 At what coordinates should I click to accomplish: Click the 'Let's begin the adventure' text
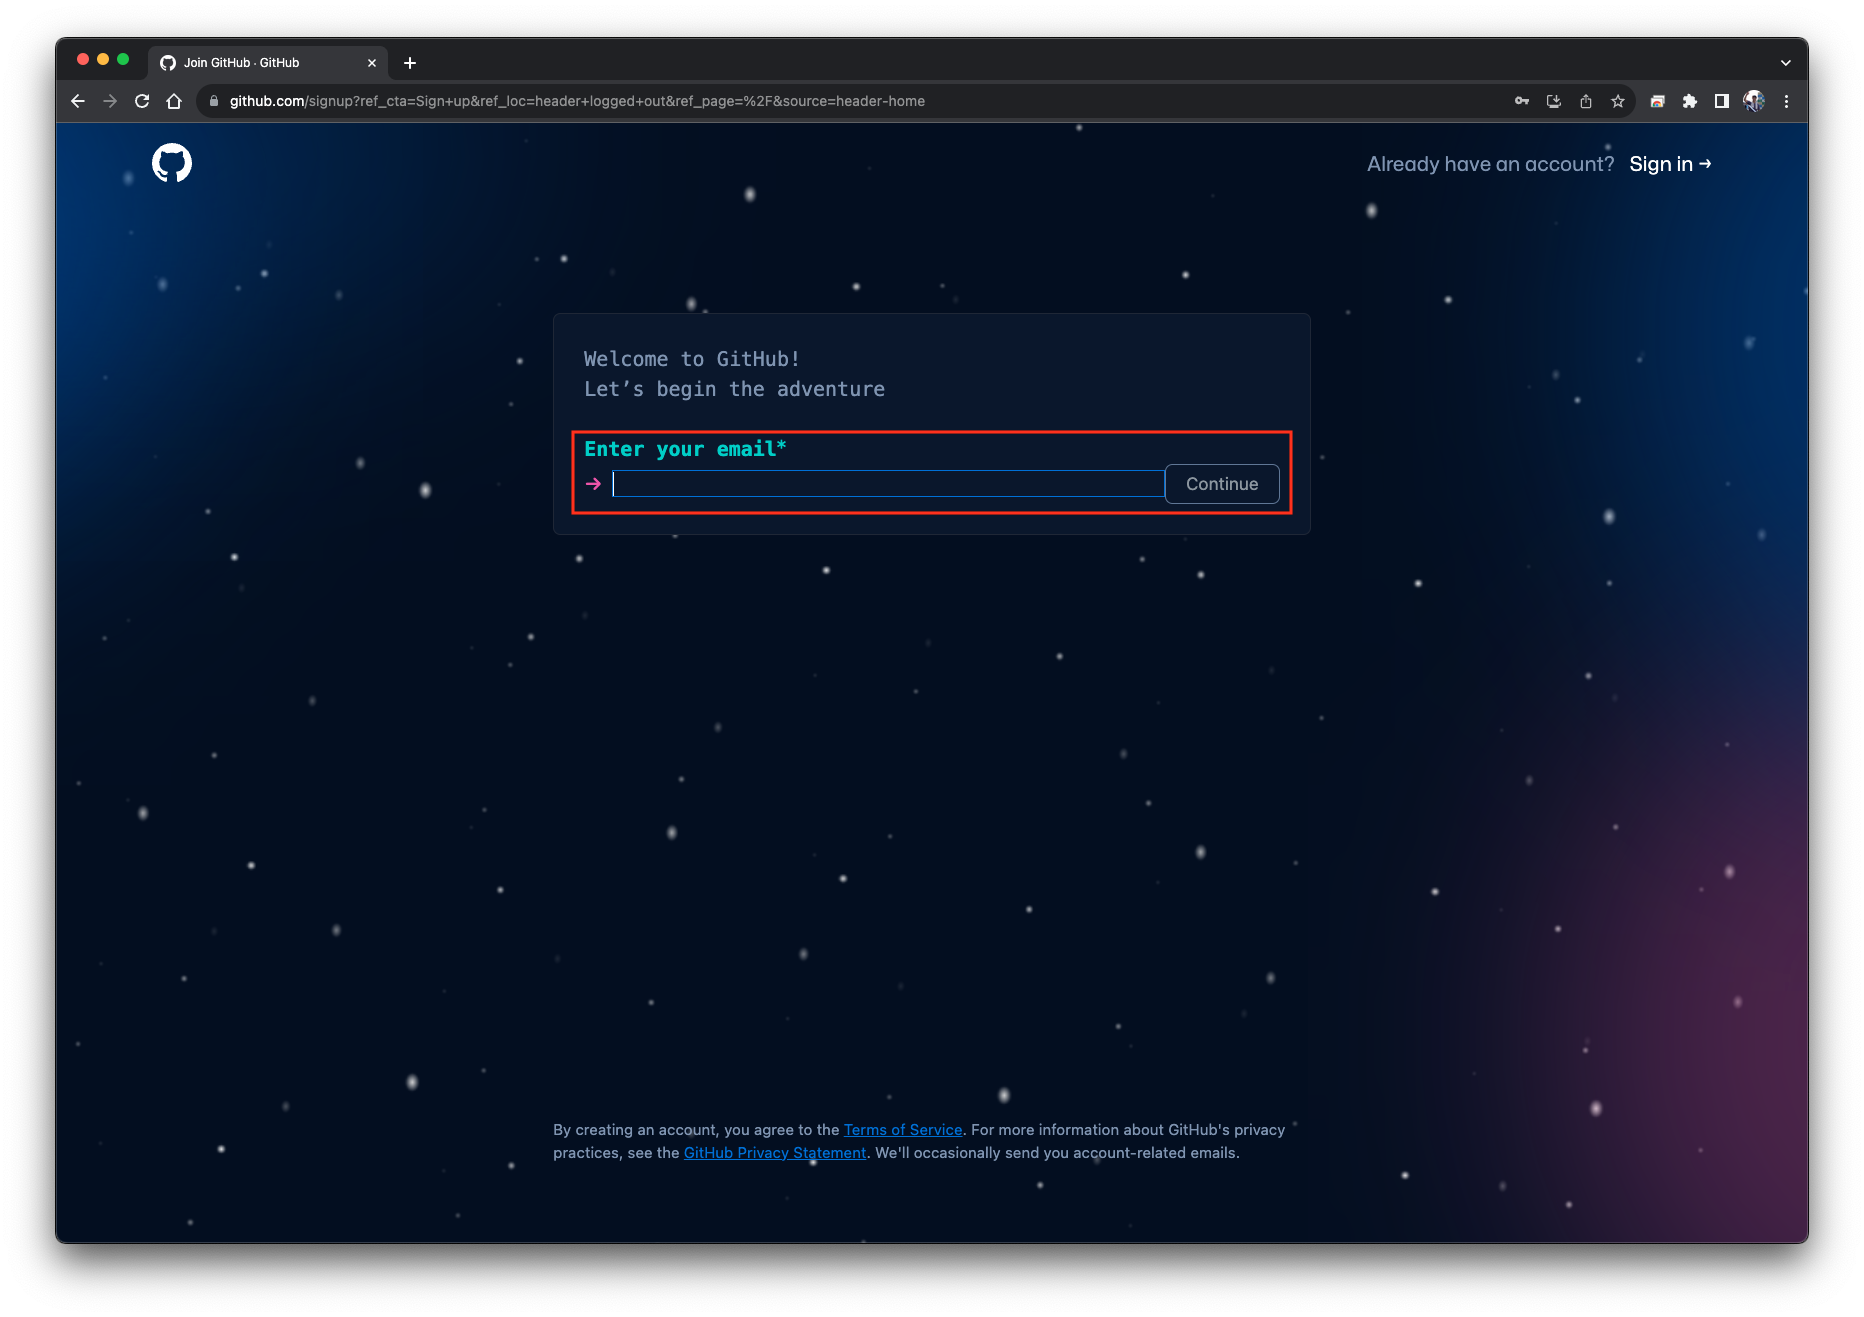click(x=735, y=389)
